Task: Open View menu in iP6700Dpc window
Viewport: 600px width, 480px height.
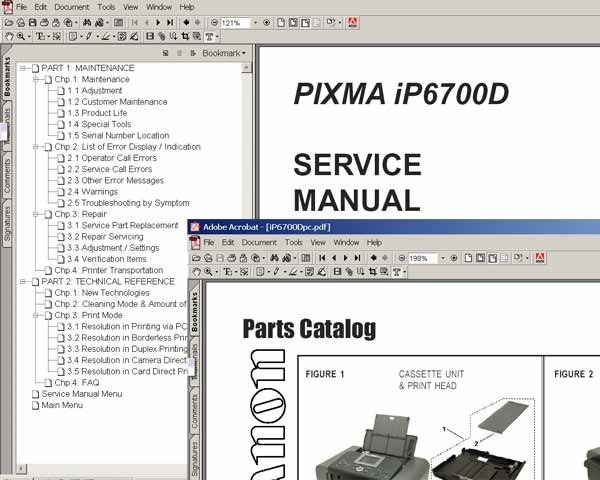Action: click(318, 243)
